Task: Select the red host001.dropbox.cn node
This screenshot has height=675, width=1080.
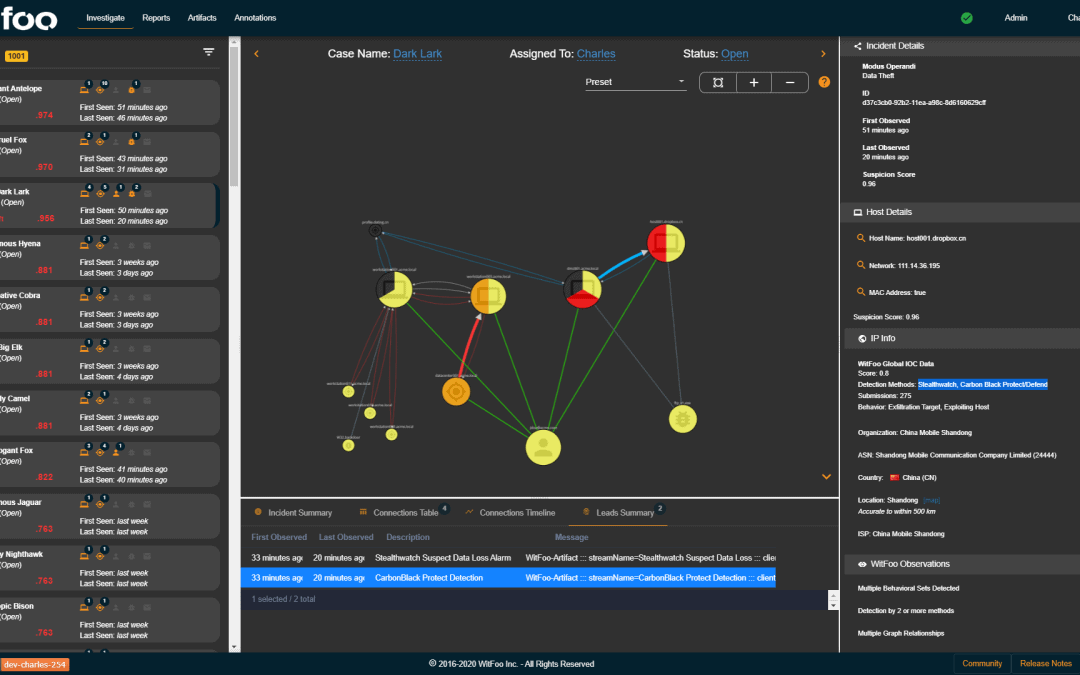Action: 666,243
